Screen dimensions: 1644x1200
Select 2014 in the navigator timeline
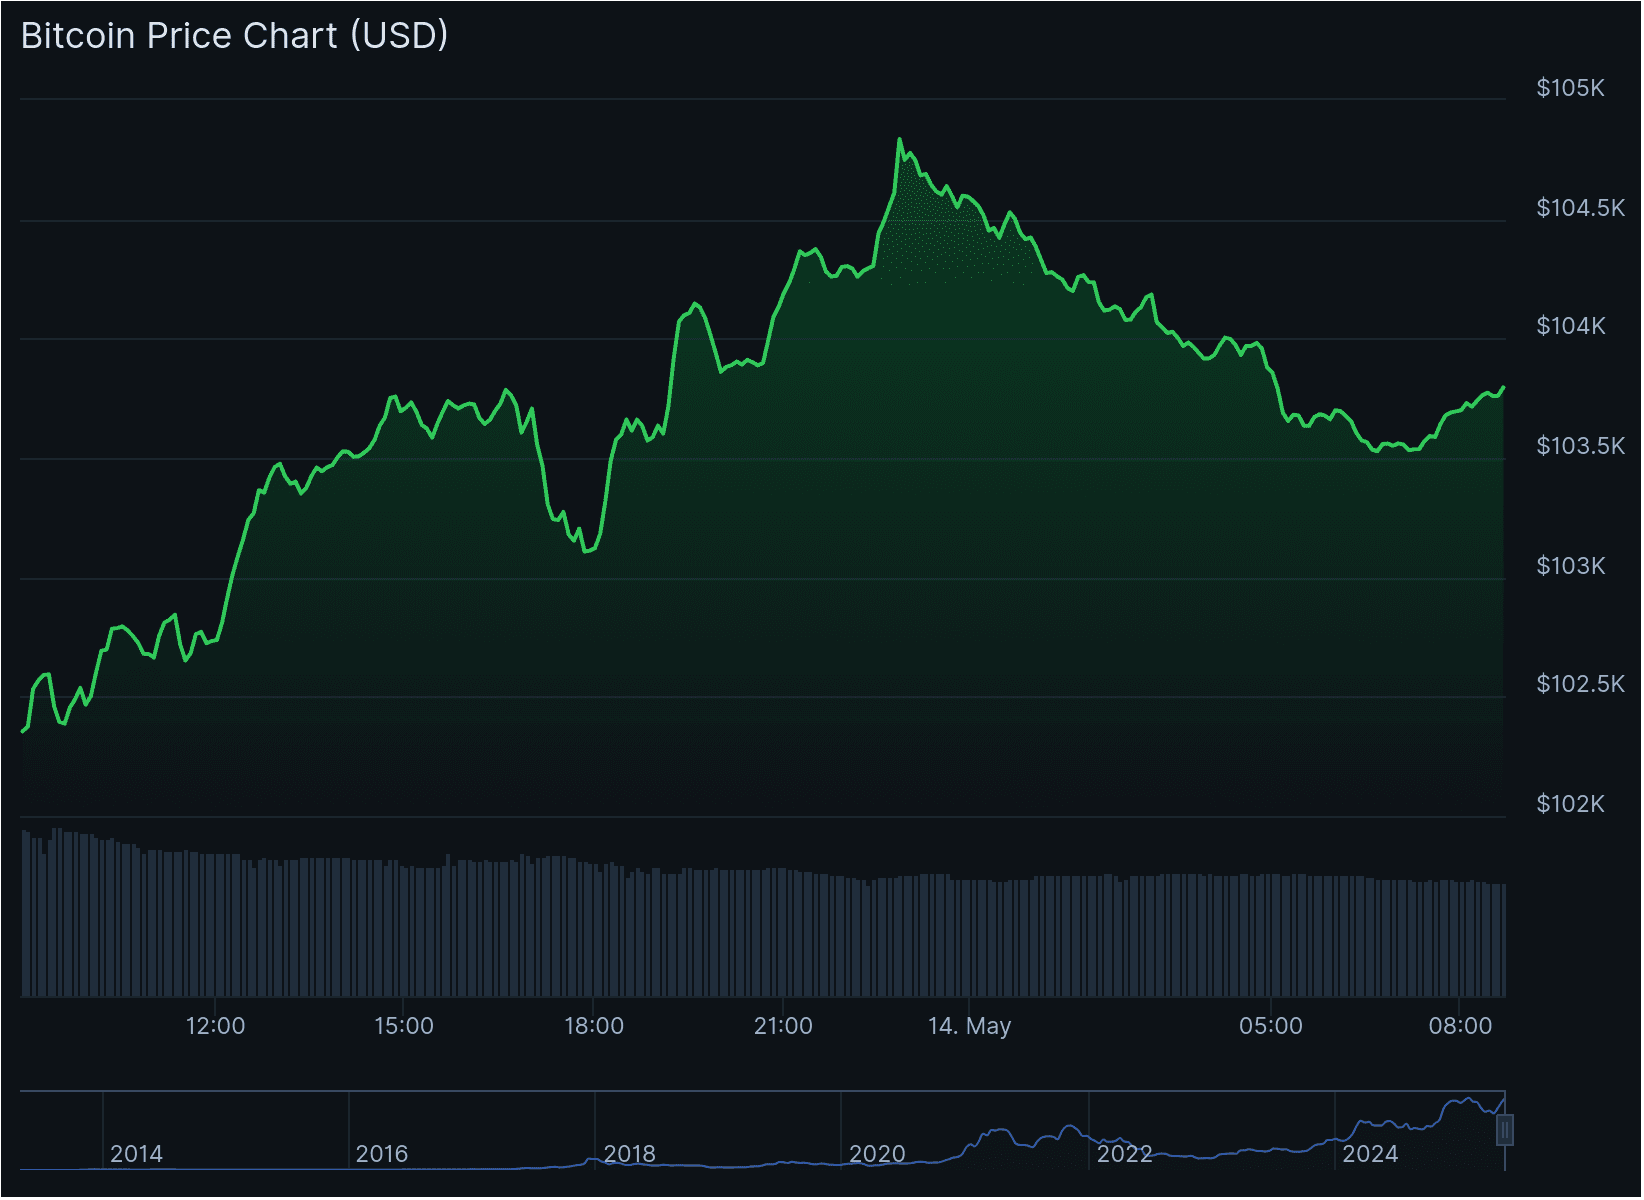click(136, 1154)
